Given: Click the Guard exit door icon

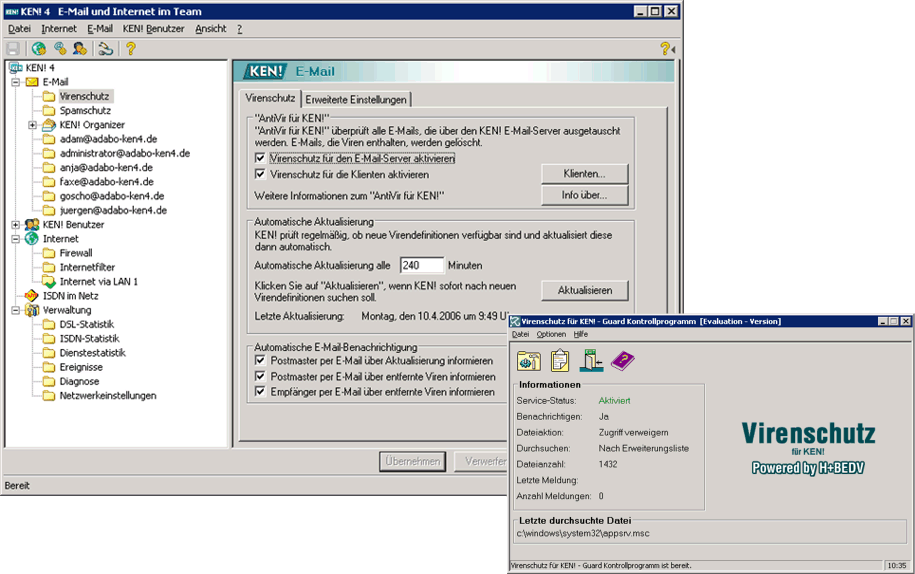Looking at the screenshot, I should (591, 360).
